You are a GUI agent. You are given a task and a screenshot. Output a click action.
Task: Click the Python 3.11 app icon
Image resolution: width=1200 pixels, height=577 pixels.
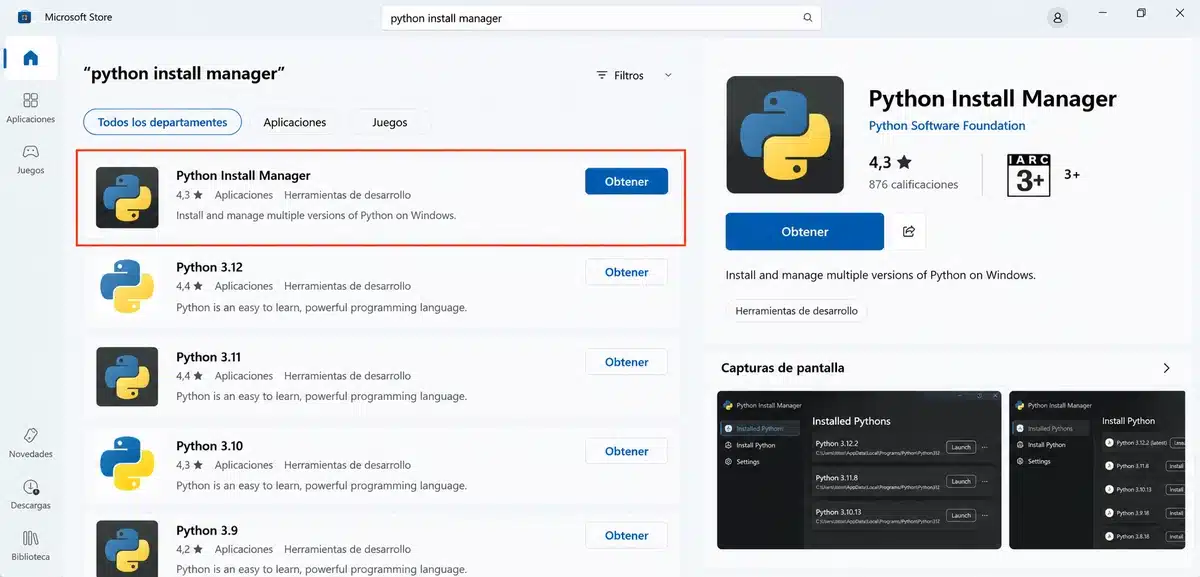[x=127, y=377]
